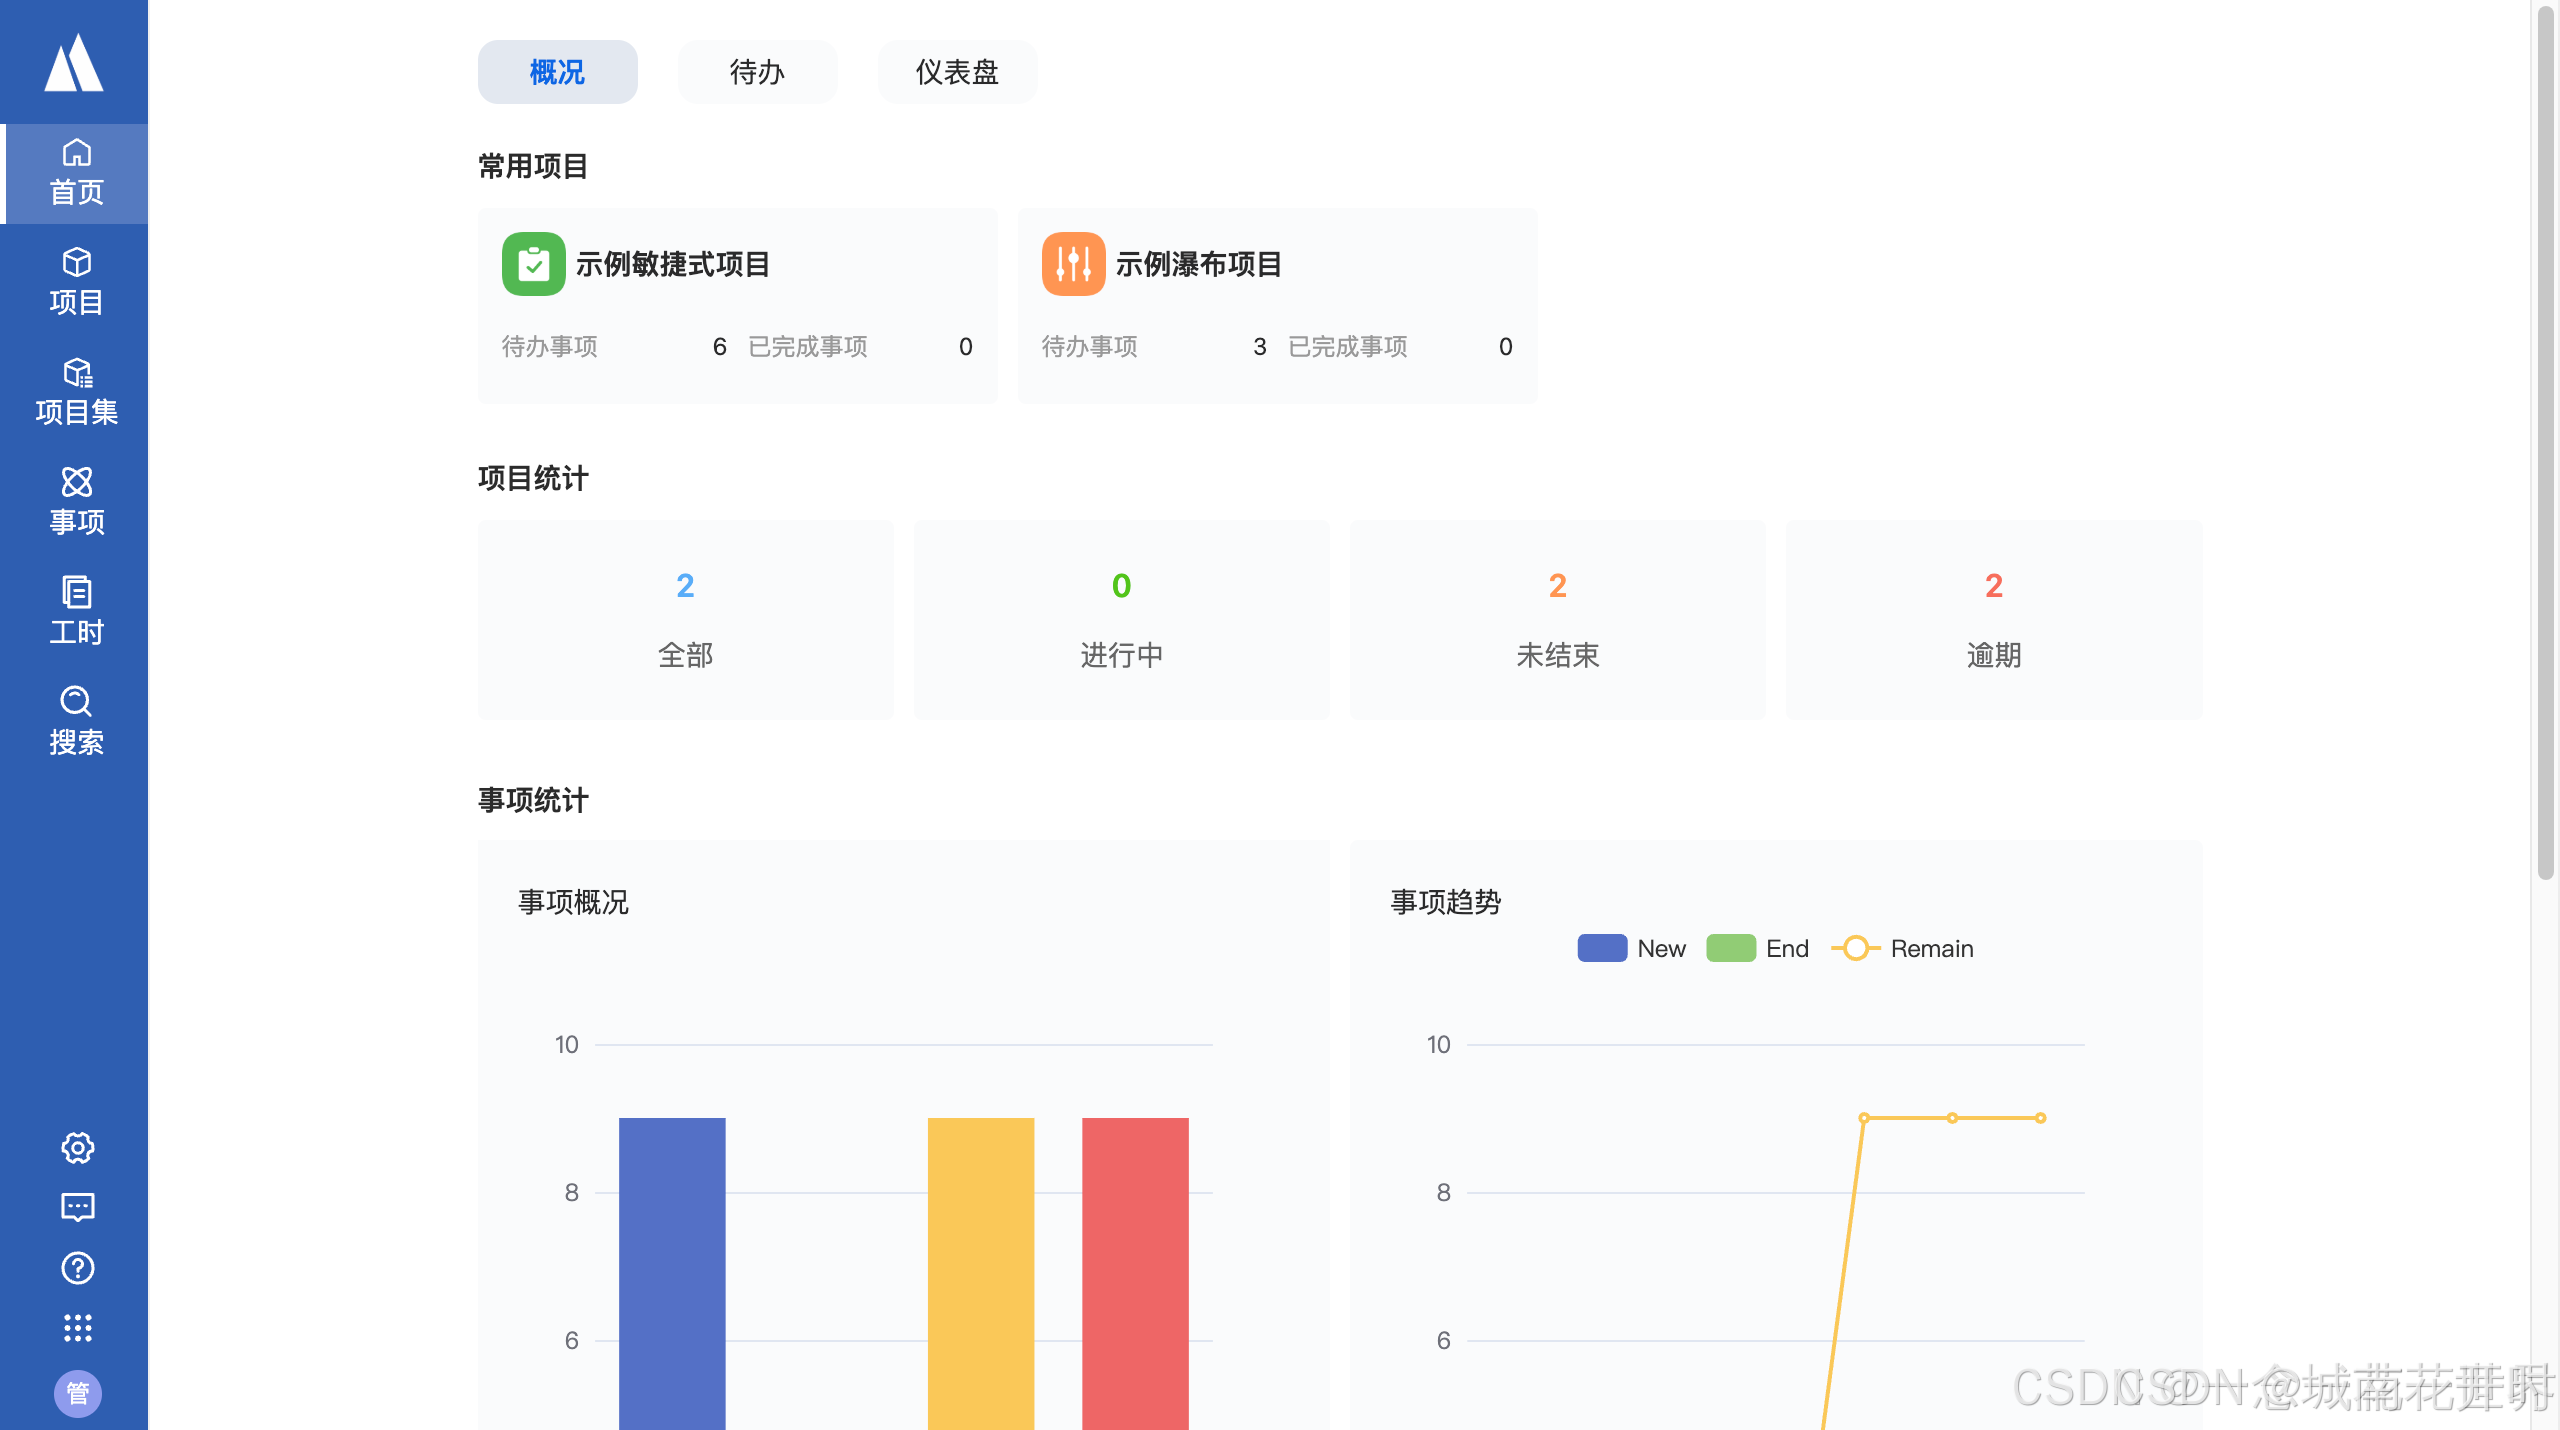The image size is (2560, 1430).
Task: Switch to the 仪表盘 tab
Action: pyautogui.click(x=958, y=72)
